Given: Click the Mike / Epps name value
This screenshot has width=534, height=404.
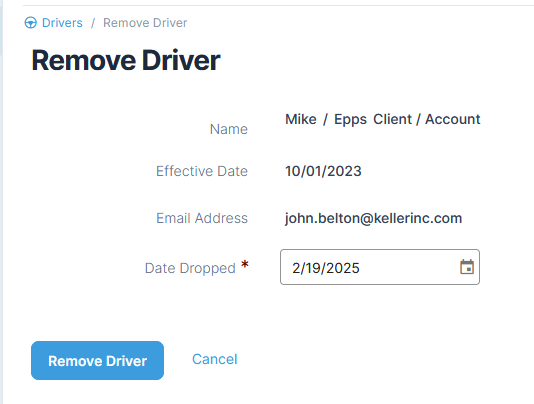Looking at the screenshot, I should [326, 119].
